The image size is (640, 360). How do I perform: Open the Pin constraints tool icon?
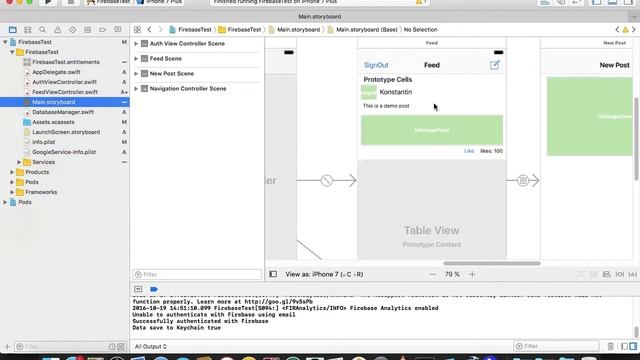(620, 274)
